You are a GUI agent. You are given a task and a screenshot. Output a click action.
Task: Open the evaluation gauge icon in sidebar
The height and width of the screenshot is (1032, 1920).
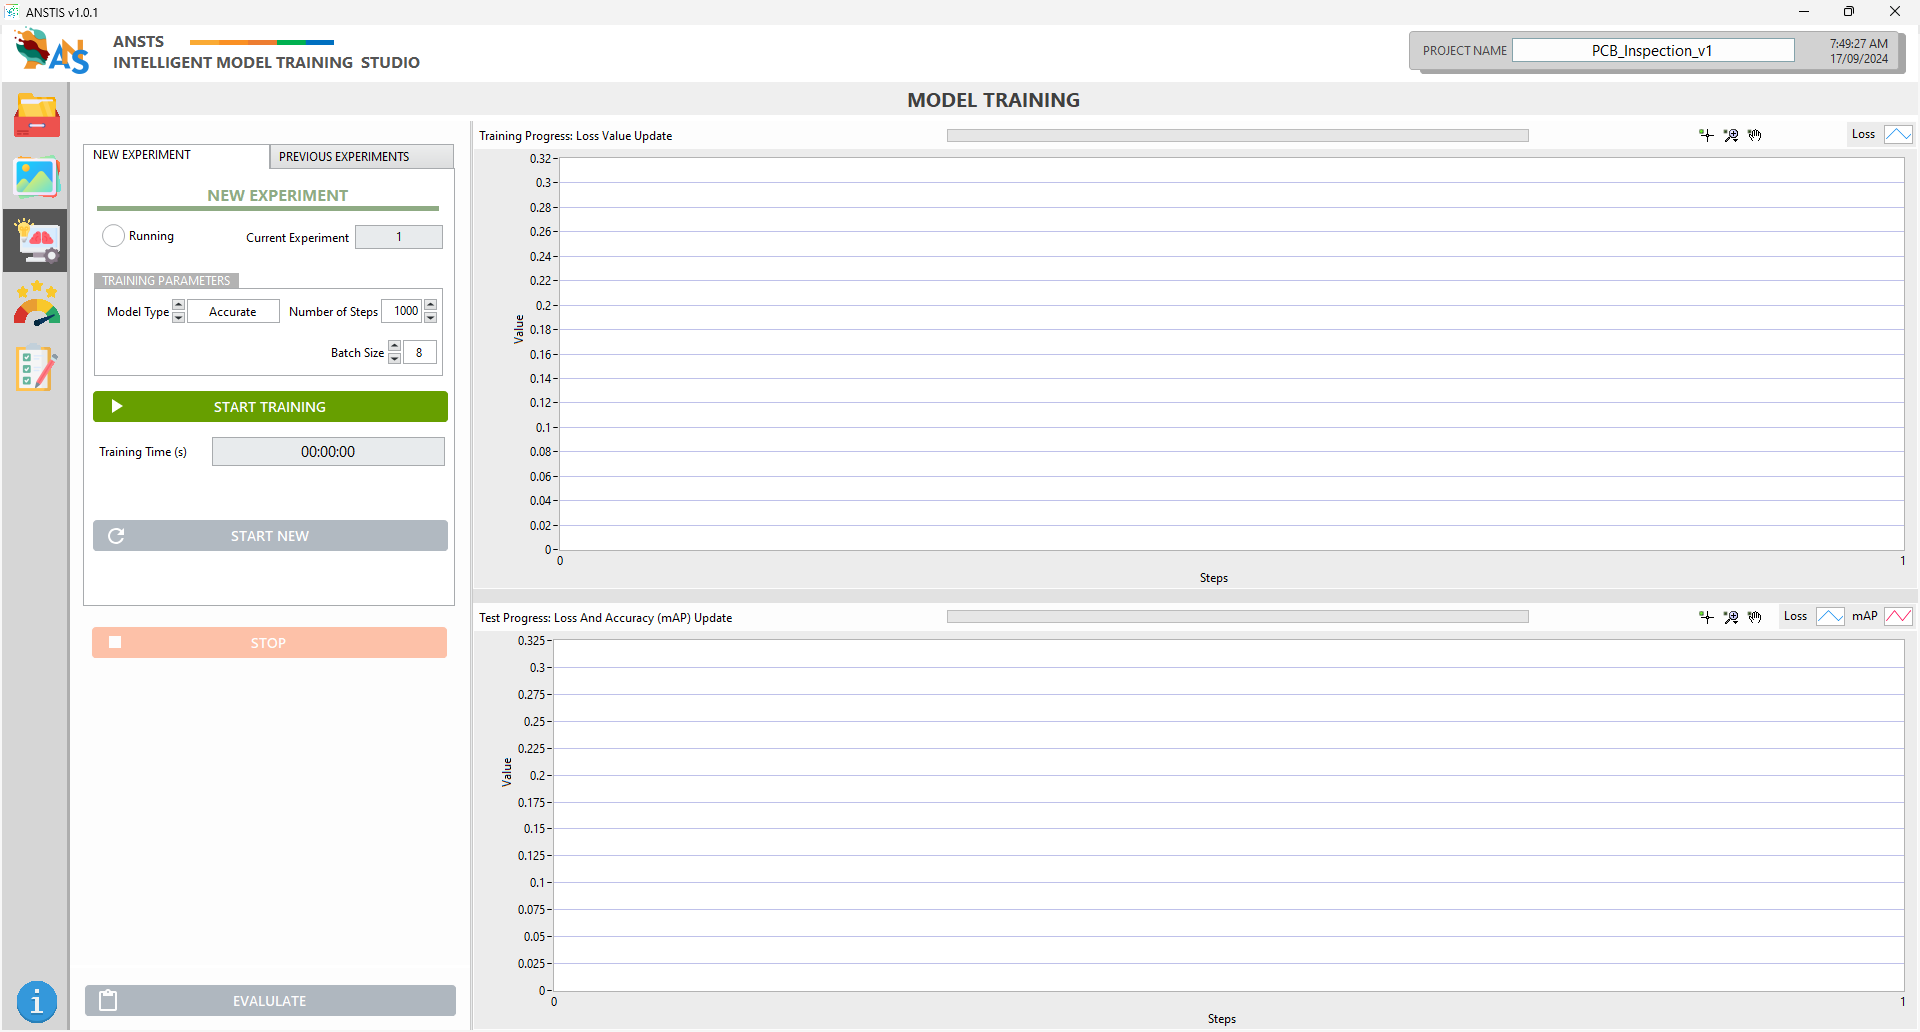point(36,304)
